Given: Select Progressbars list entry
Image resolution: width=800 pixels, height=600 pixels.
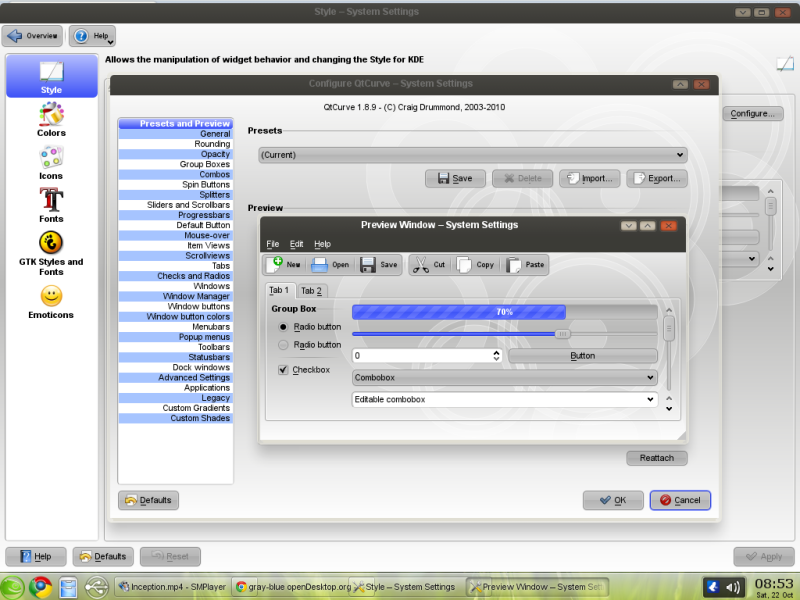Looking at the screenshot, I should pyautogui.click(x=176, y=215).
